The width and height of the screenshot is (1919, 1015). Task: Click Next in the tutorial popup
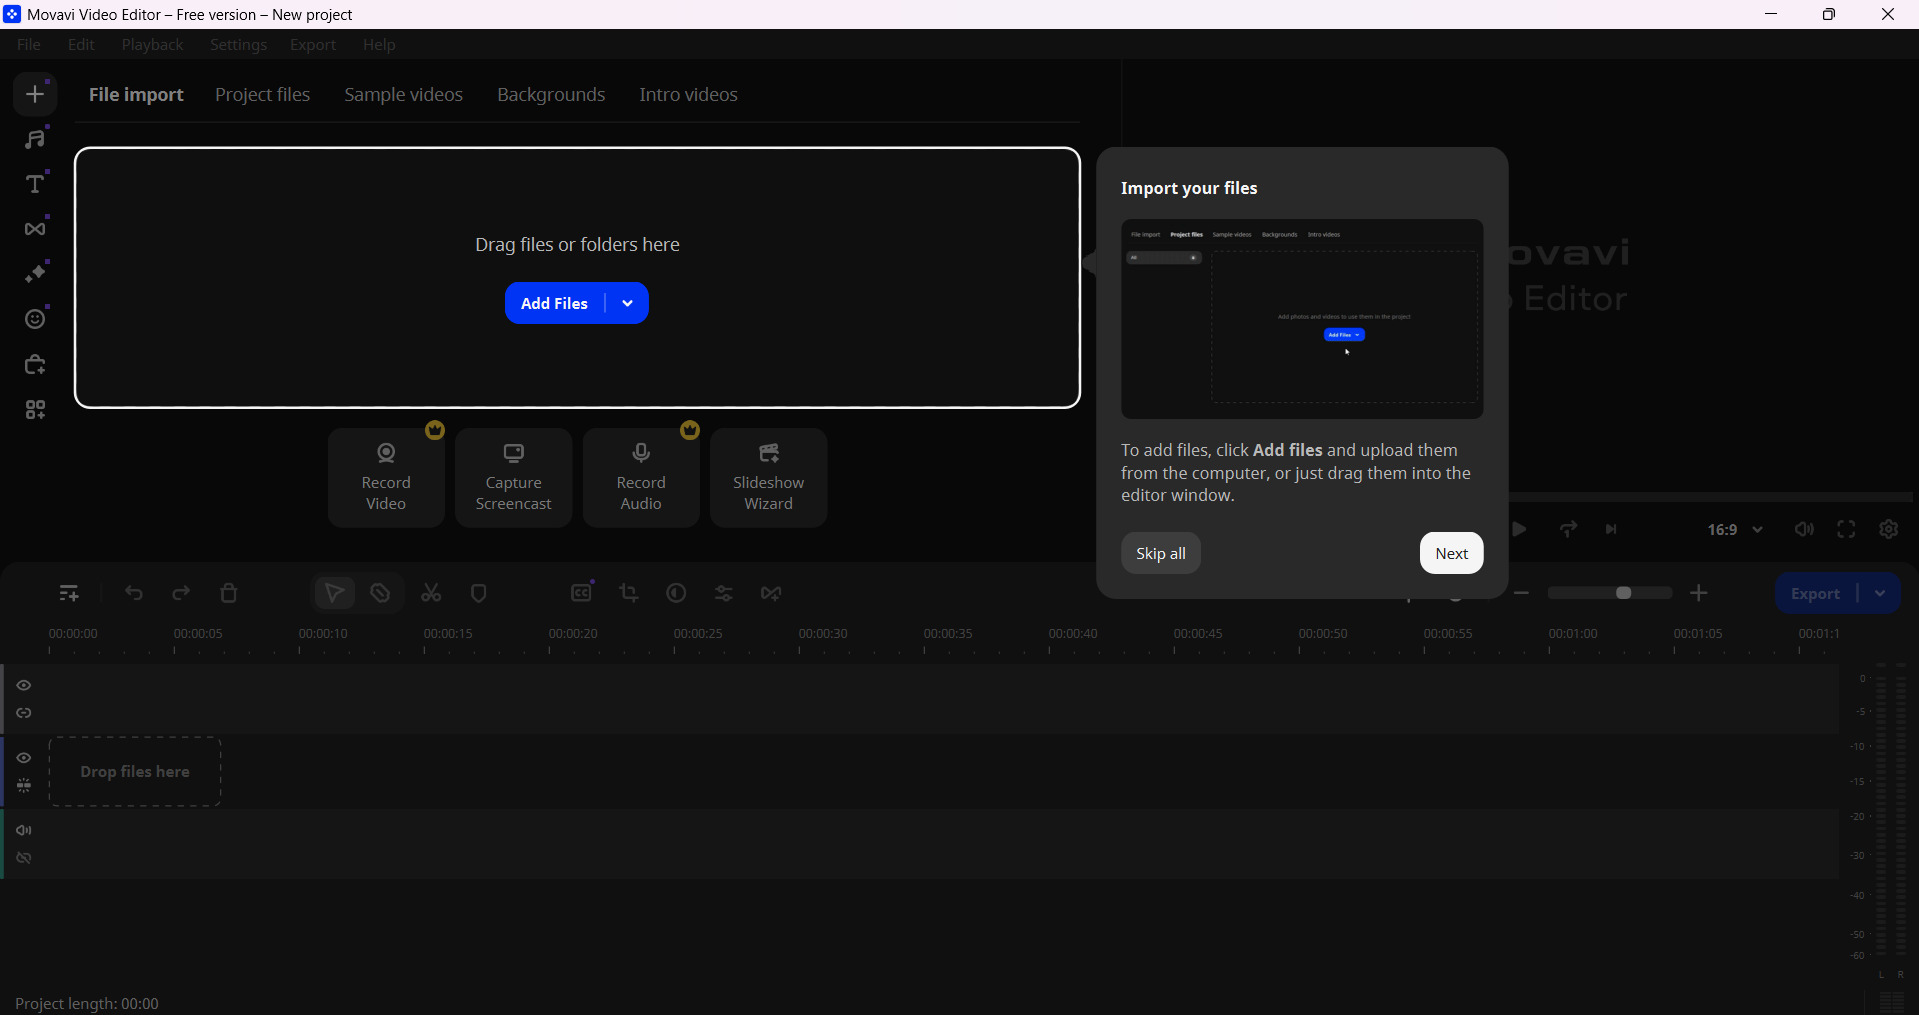pos(1451,554)
